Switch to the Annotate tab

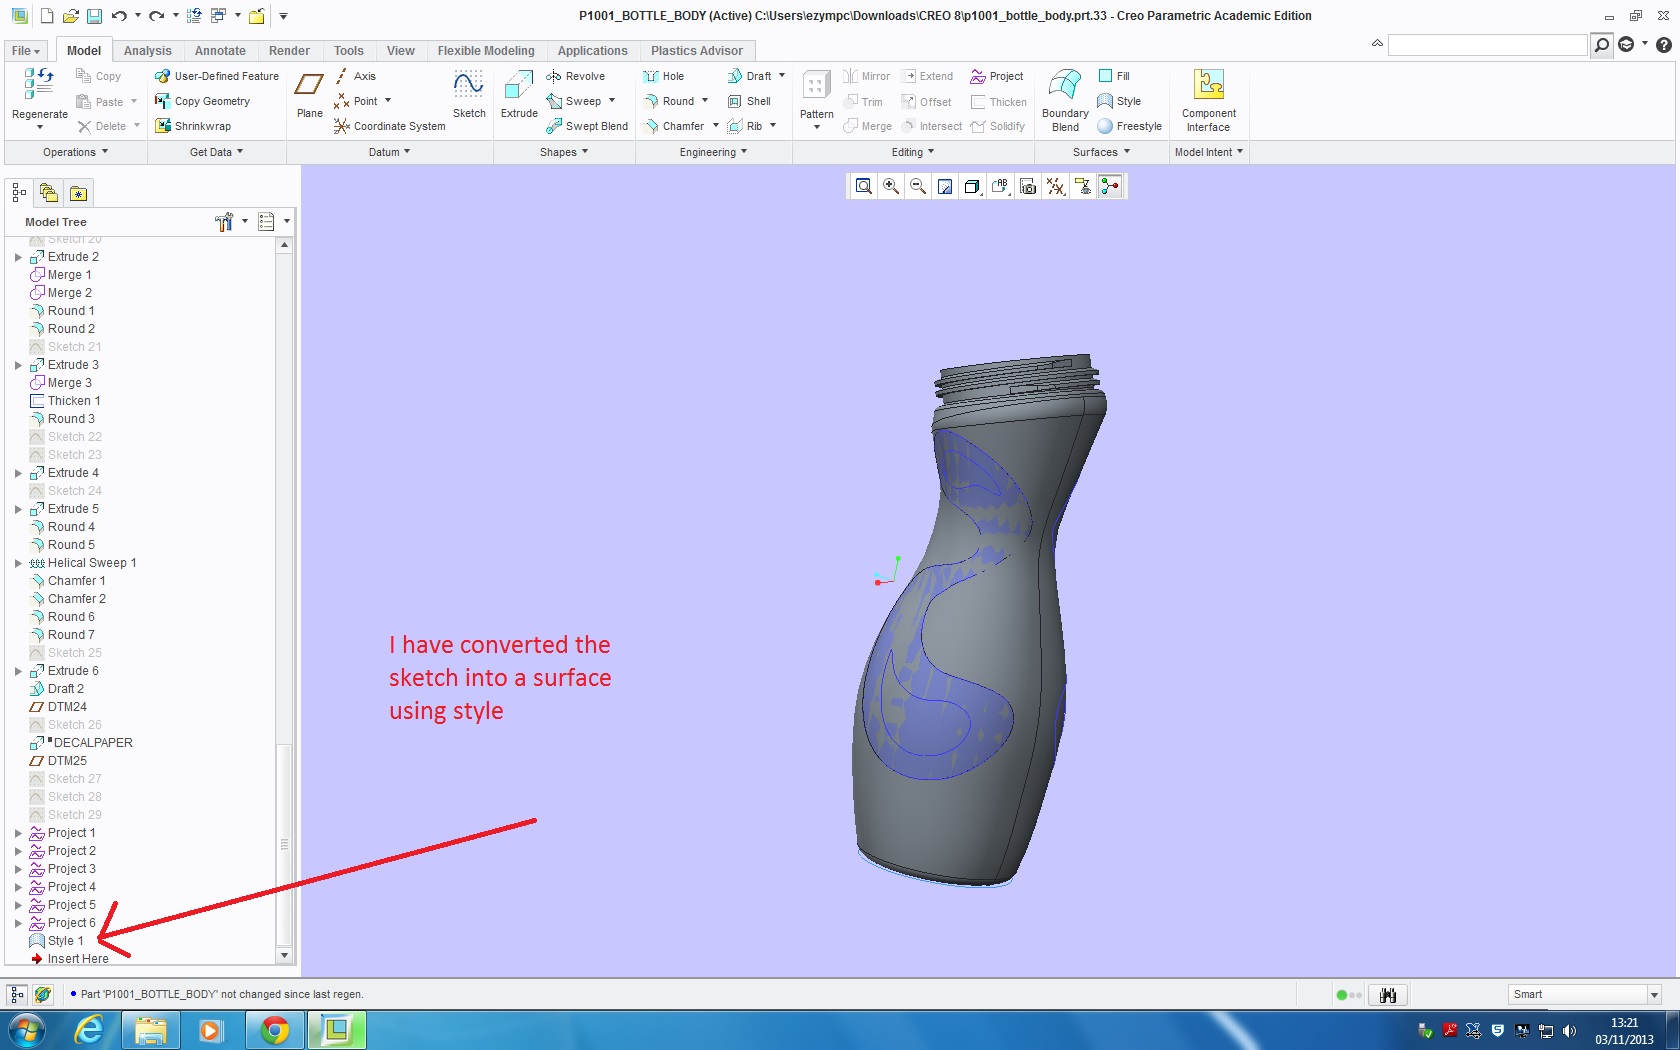point(220,51)
